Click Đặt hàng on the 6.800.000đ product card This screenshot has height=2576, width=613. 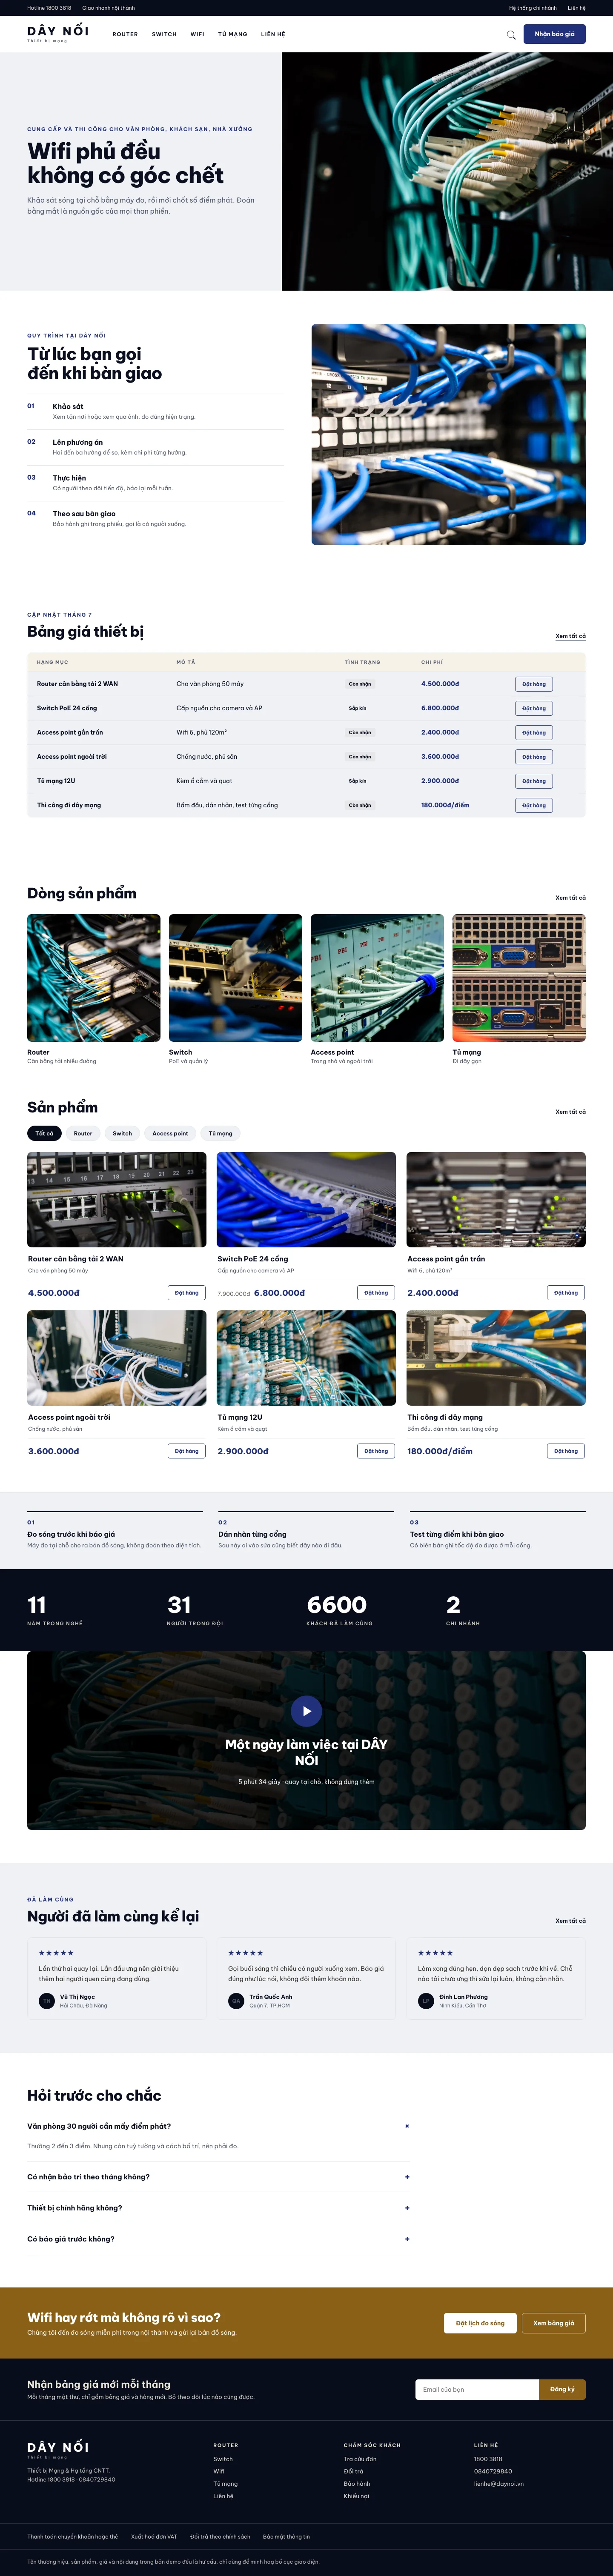coord(376,1293)
